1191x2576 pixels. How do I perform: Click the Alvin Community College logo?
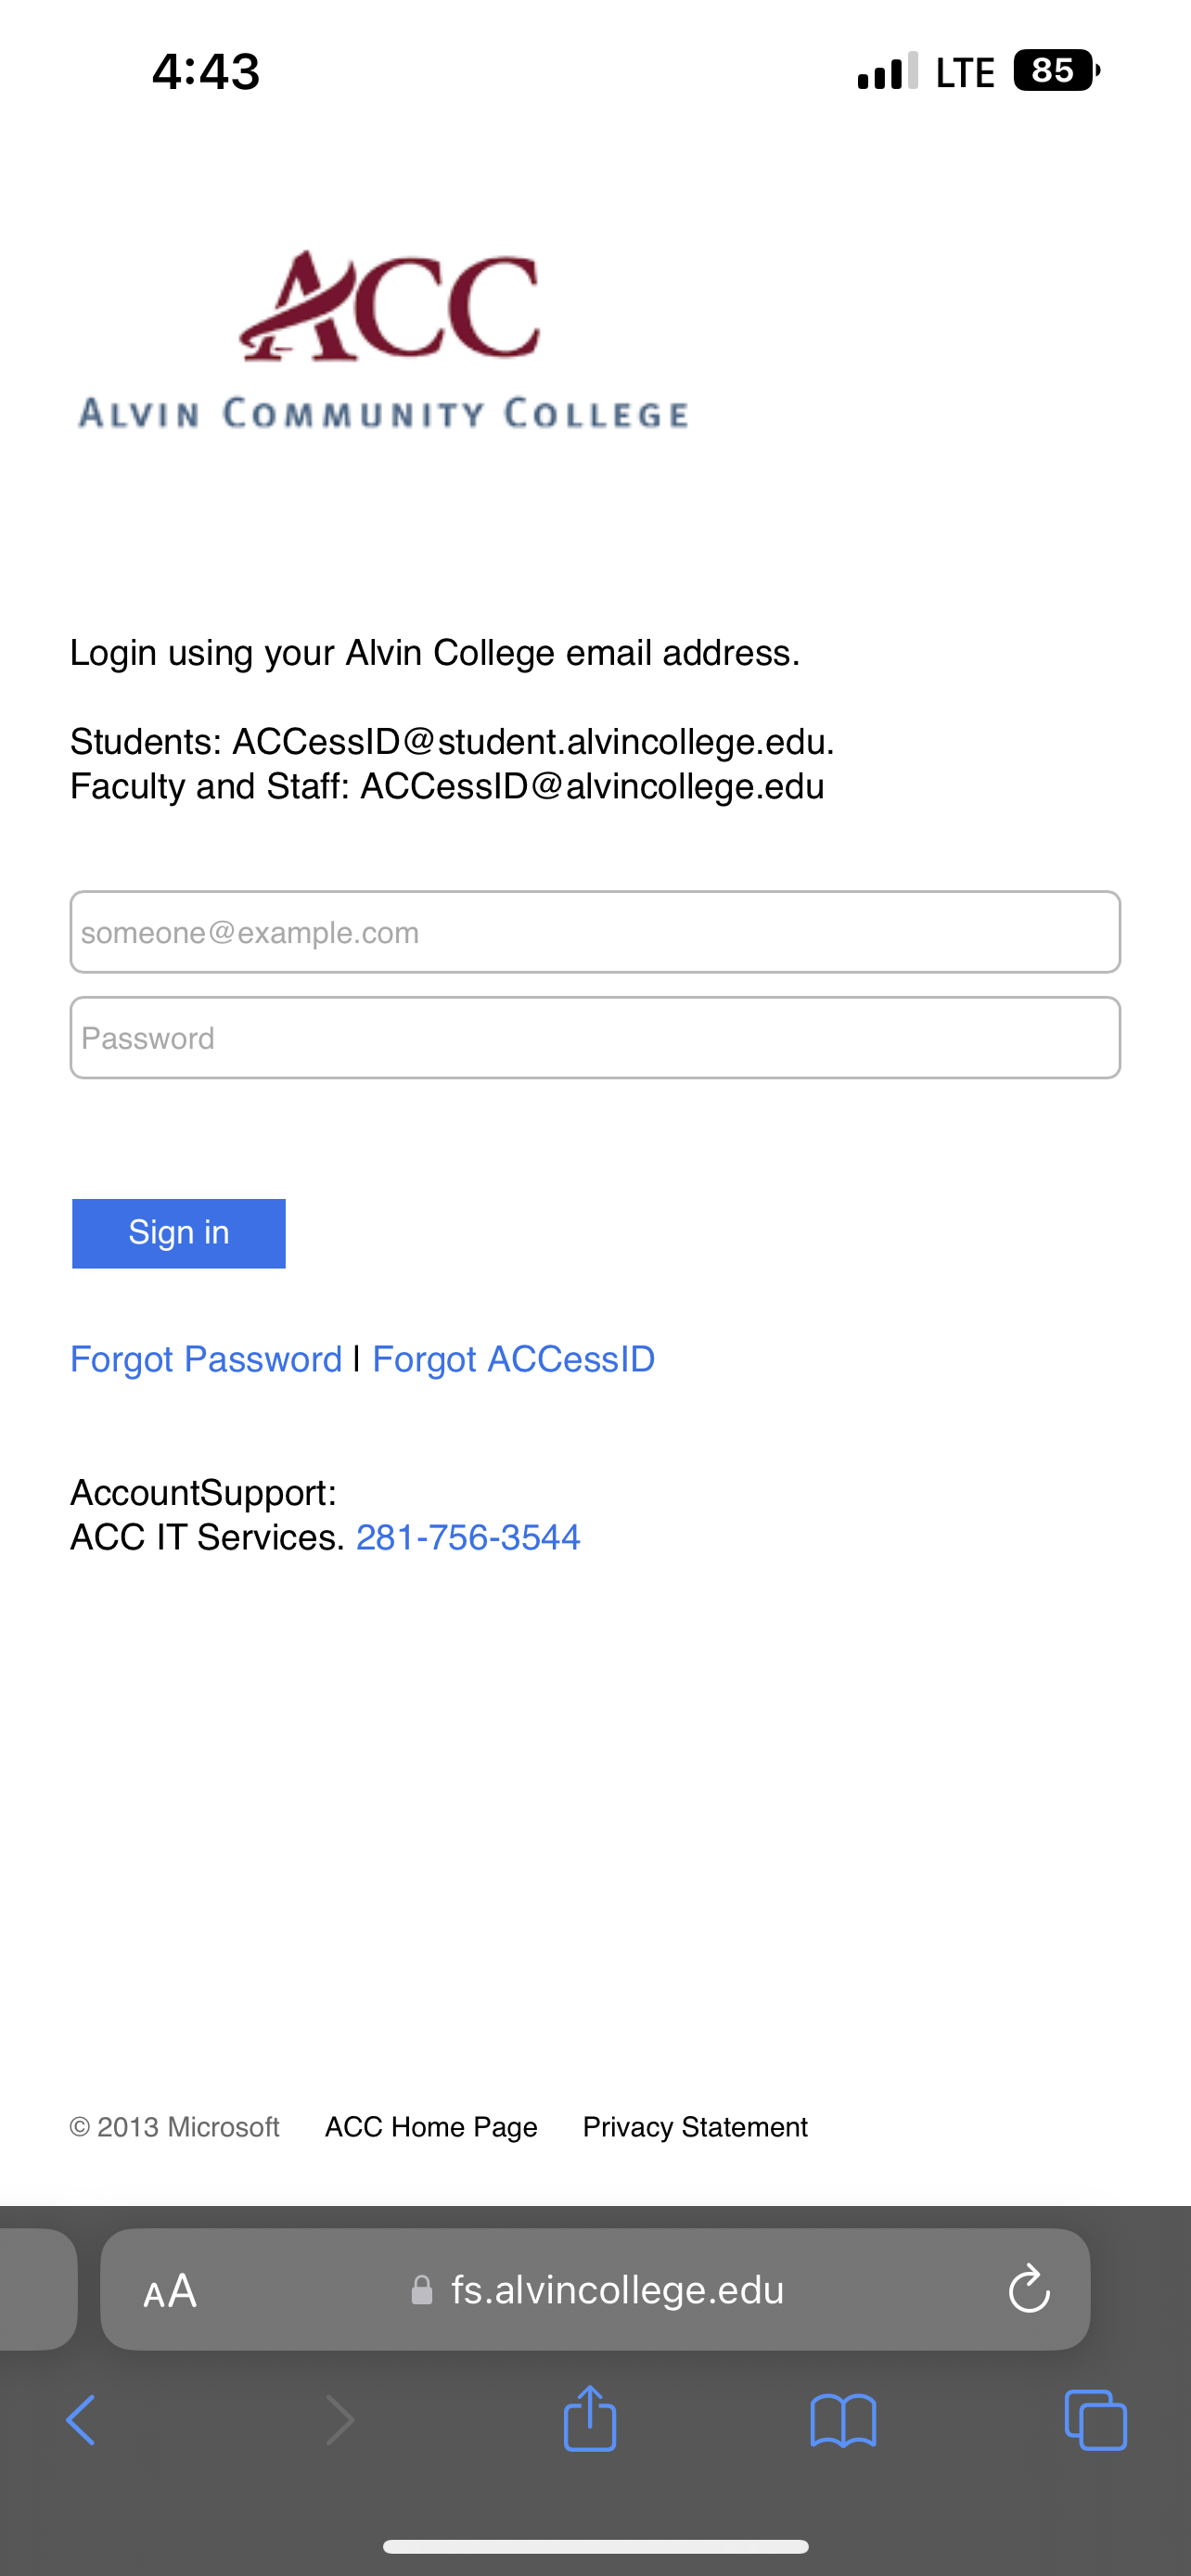pos(384,340)
